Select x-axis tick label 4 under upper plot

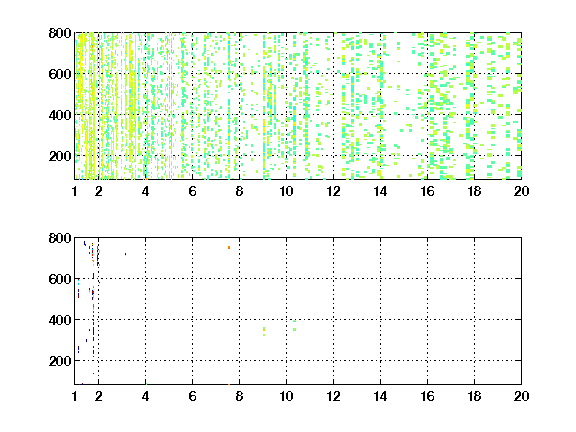[145, 191]
